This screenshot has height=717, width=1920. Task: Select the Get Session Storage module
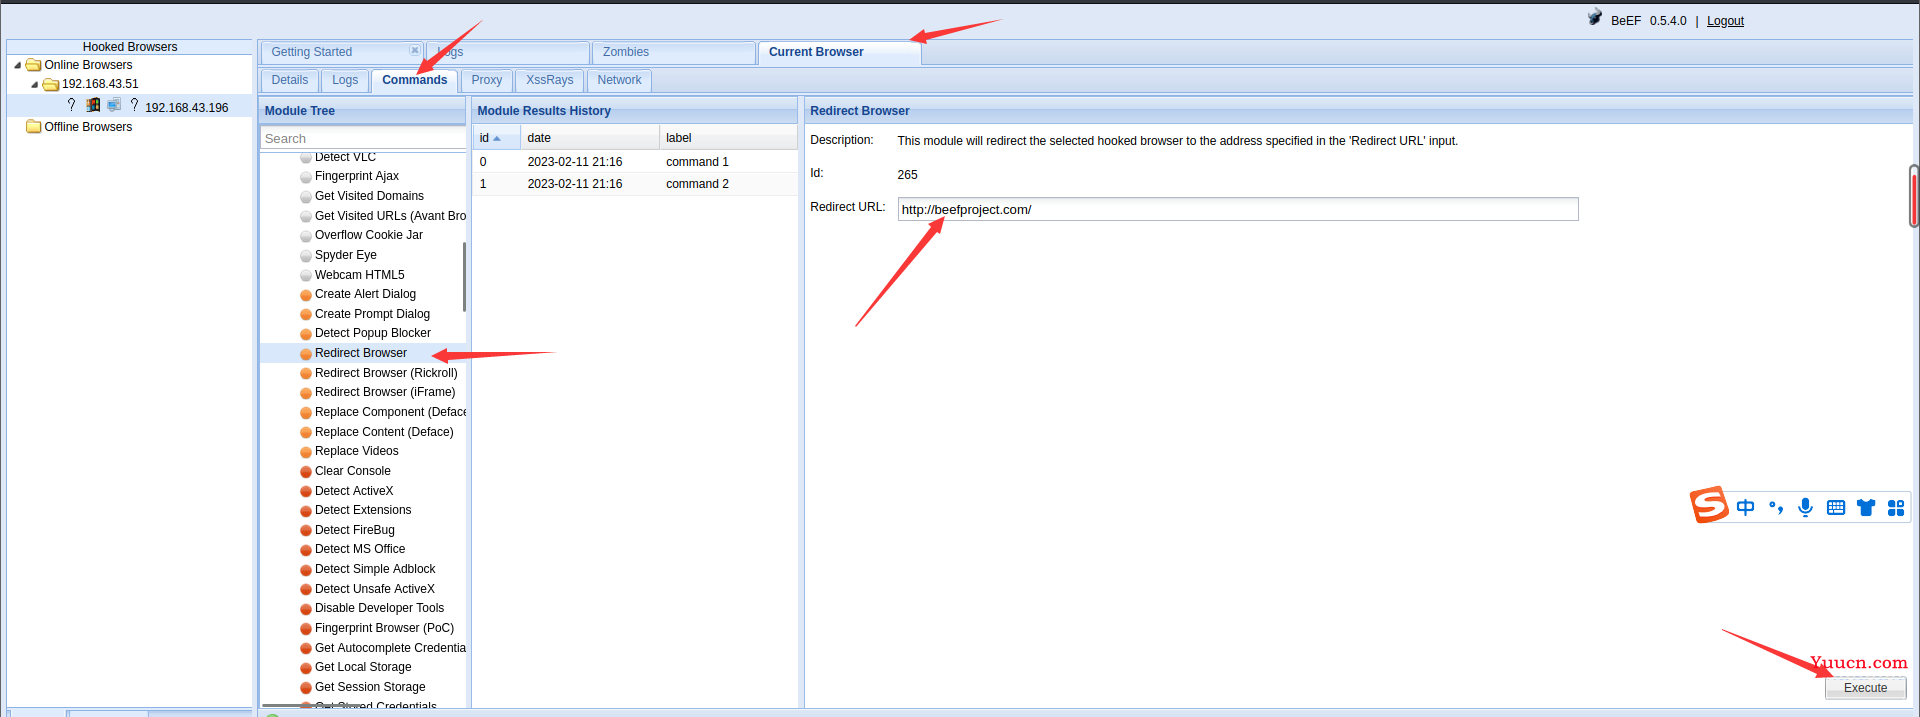pos(370,687)
